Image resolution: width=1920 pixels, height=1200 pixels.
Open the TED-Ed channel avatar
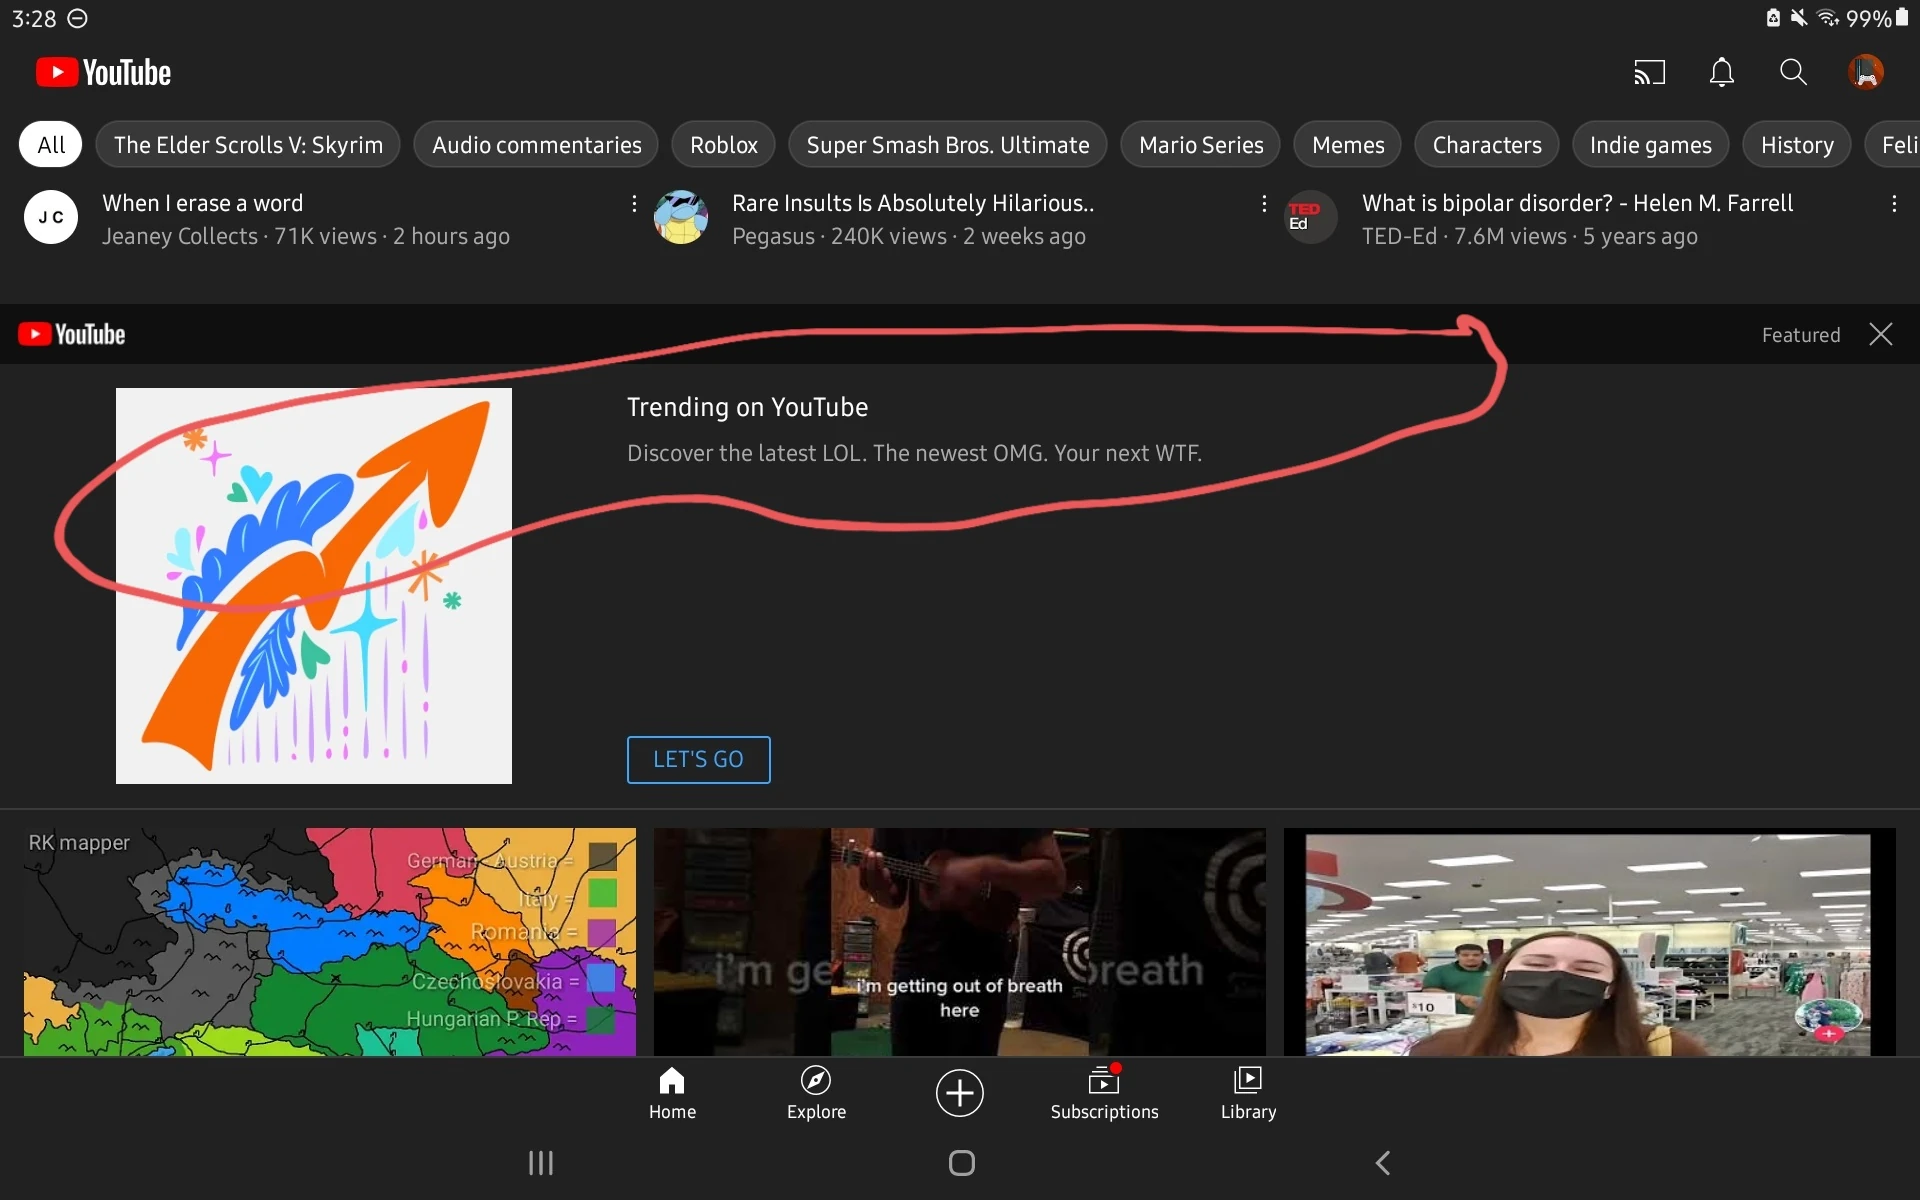tap(1310, 217)
